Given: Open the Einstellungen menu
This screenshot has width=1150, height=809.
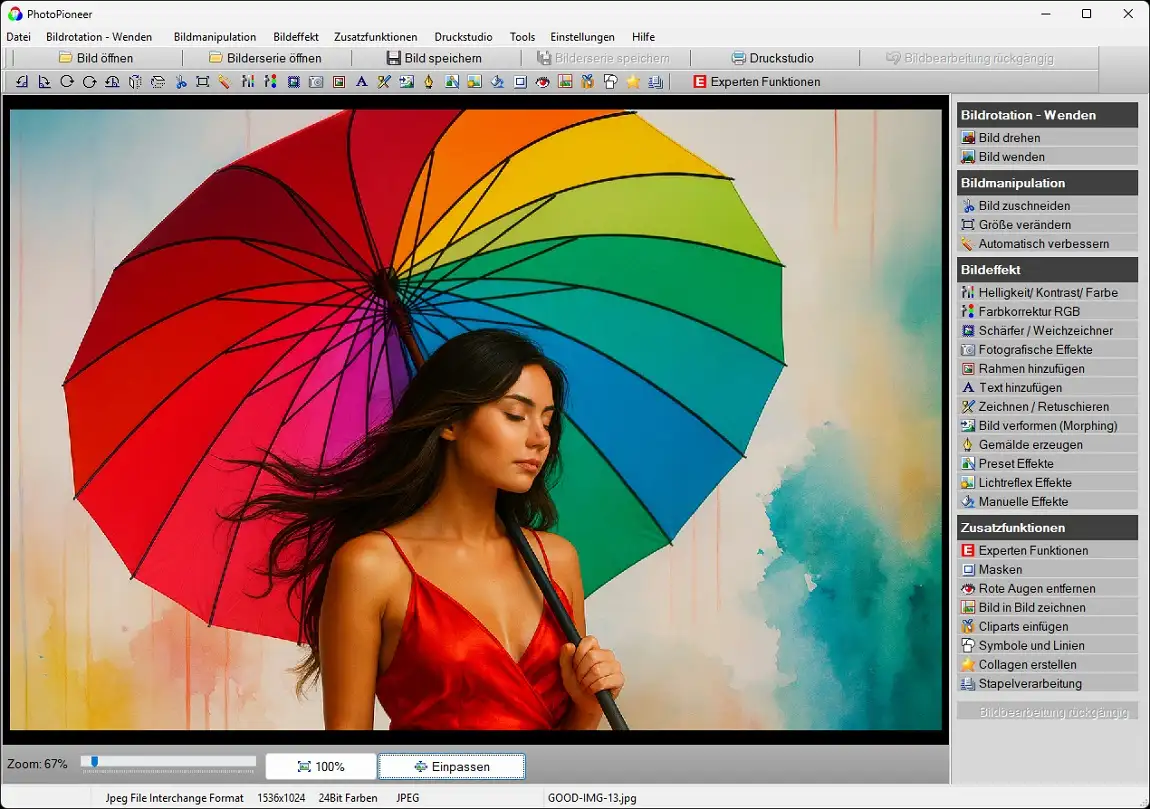Looking at the screenshot, I should point(583,37).
